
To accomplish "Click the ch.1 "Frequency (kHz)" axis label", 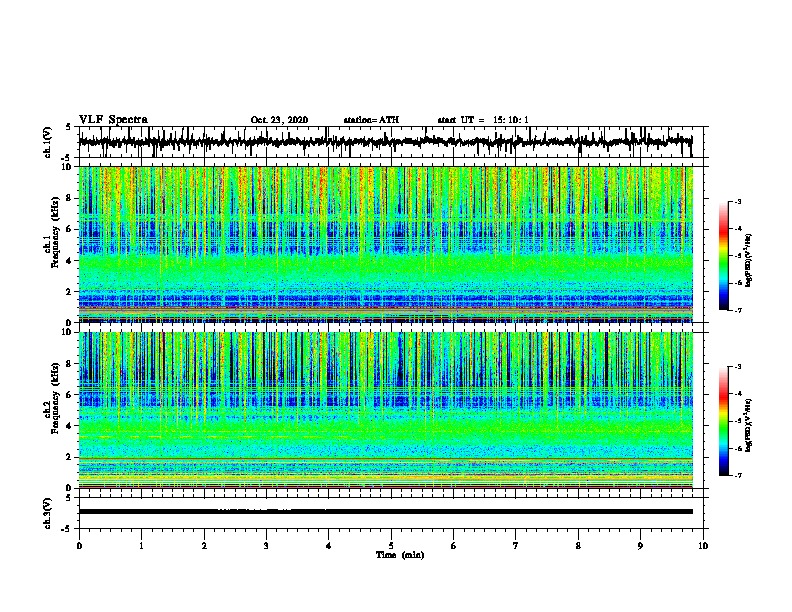I will (55, 232).
